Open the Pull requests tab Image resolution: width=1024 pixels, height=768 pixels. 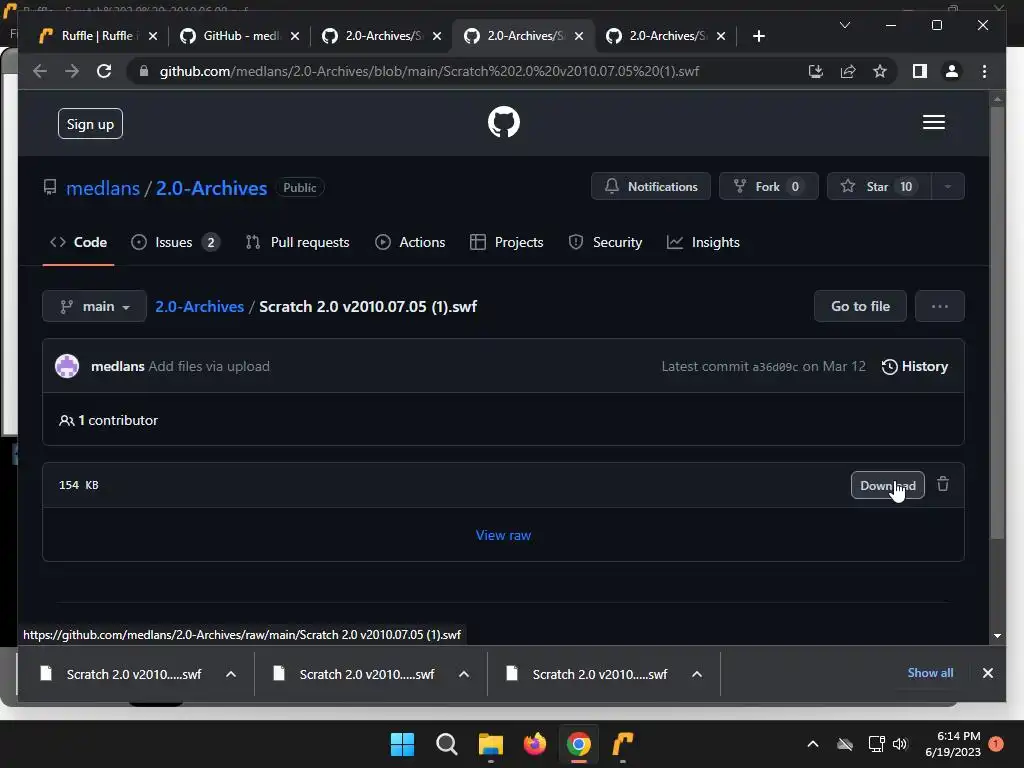pos(297,242)
